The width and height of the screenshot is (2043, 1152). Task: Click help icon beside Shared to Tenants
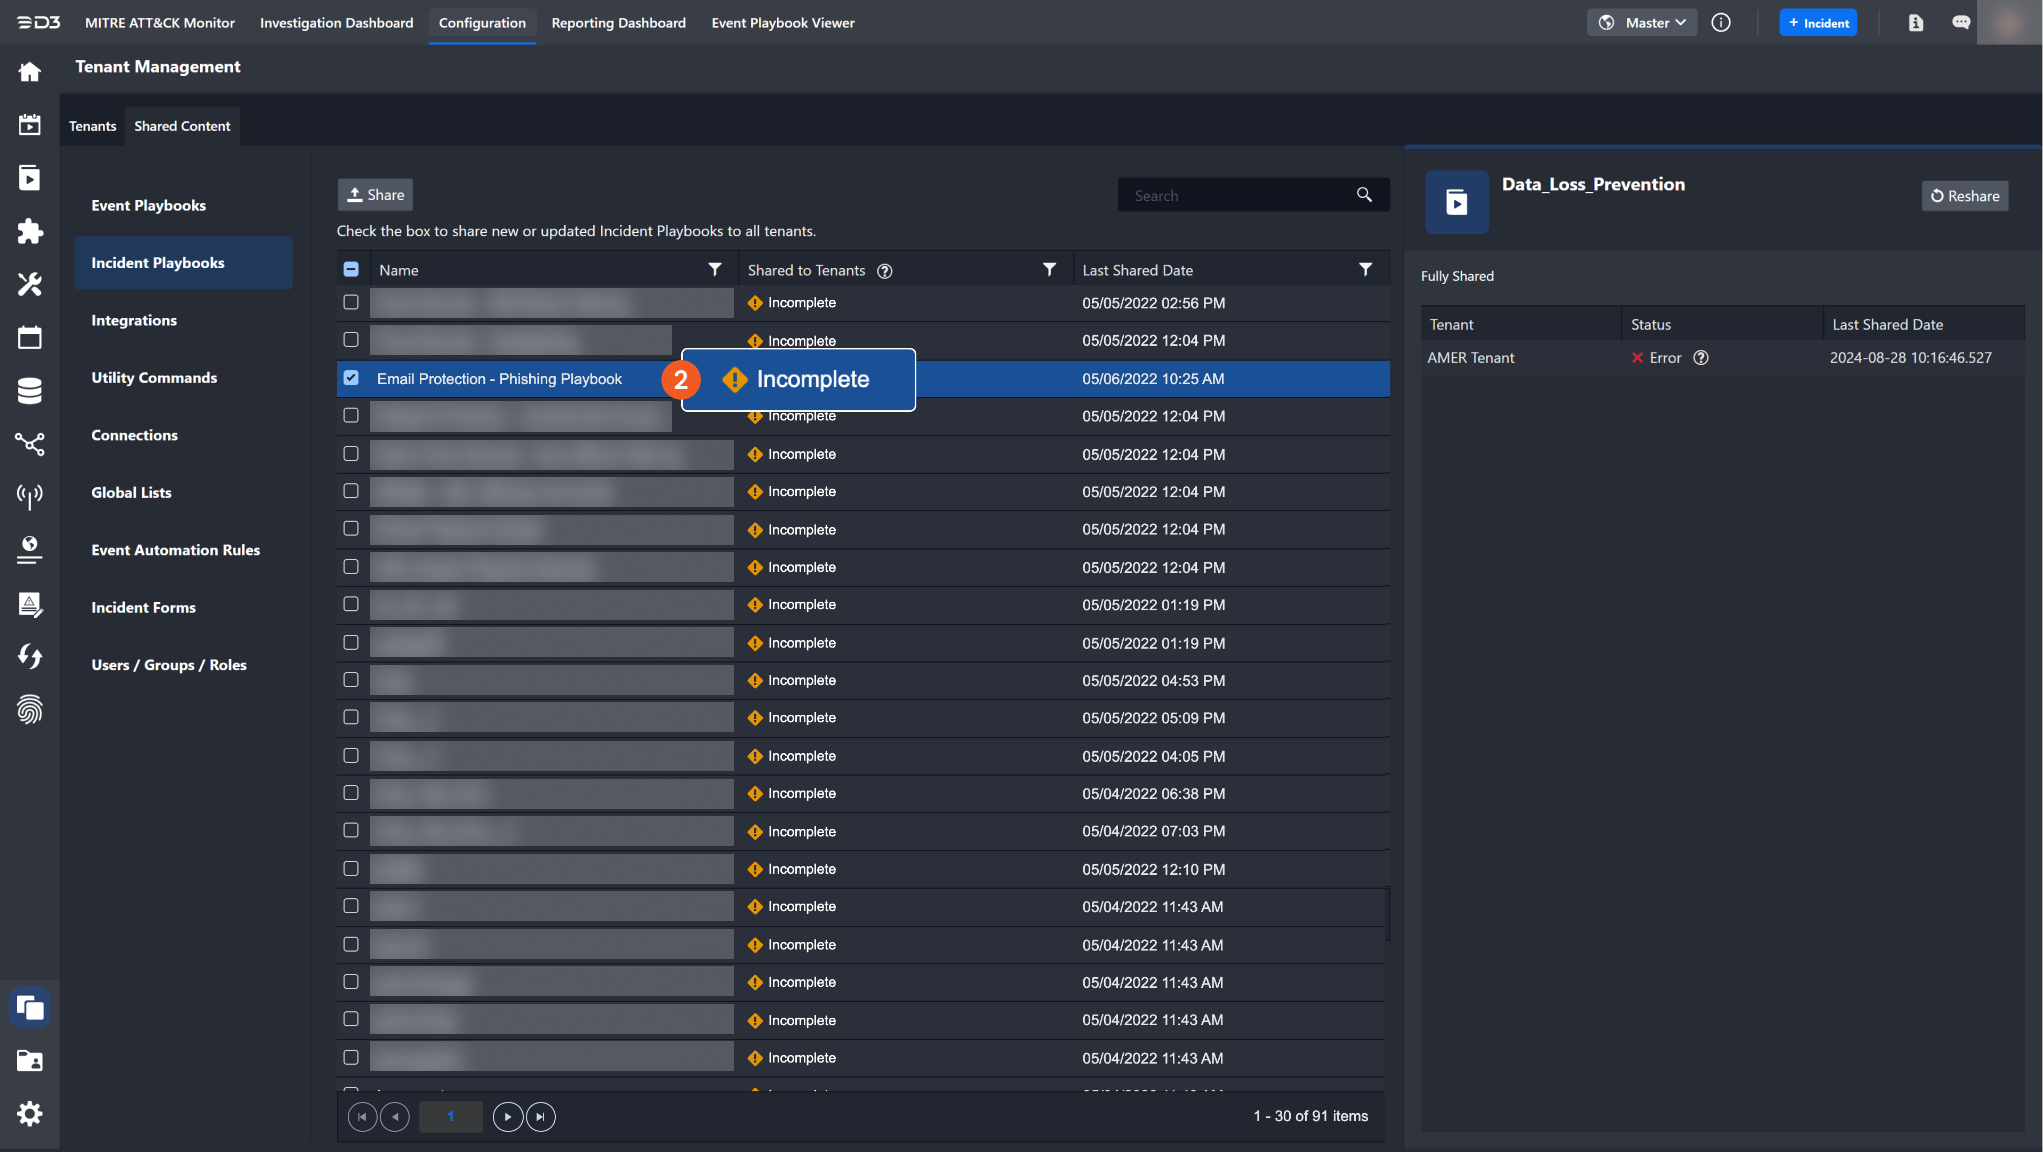[884, 271]
